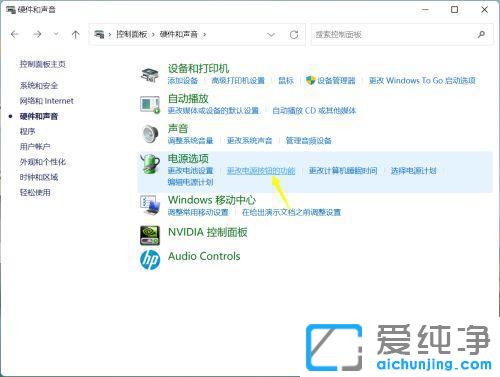Select 硬件和声音 in the breadcrumb
This screenshot has width=500, height=377.
click(179, 34)
